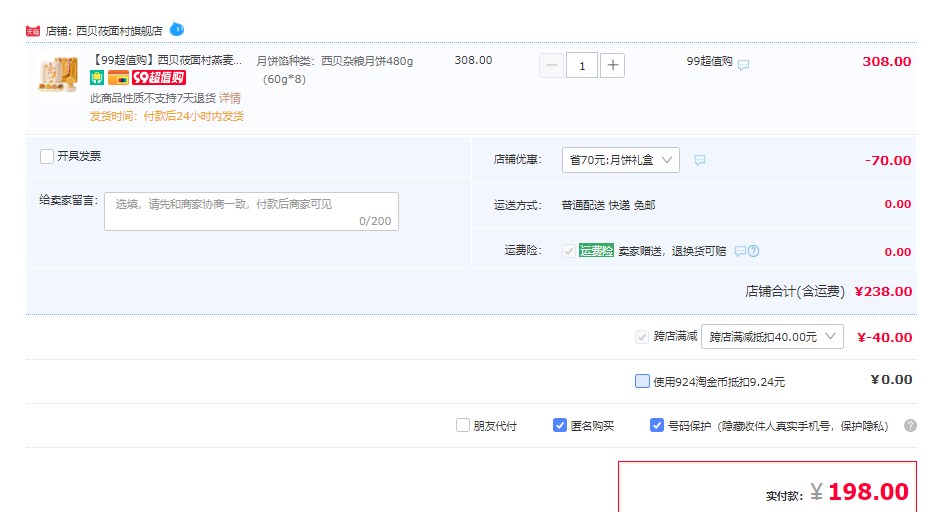Viewport: 943px width, 512px height.
Task: Click the red 99超值购 badge
Action: 159,78
